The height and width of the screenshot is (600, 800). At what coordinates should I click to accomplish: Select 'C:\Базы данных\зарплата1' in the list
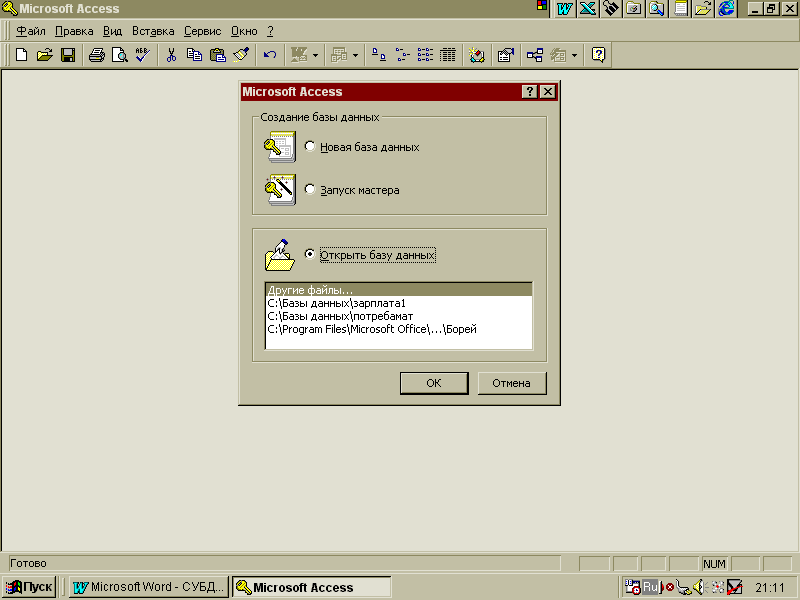(x=398, y=303)
